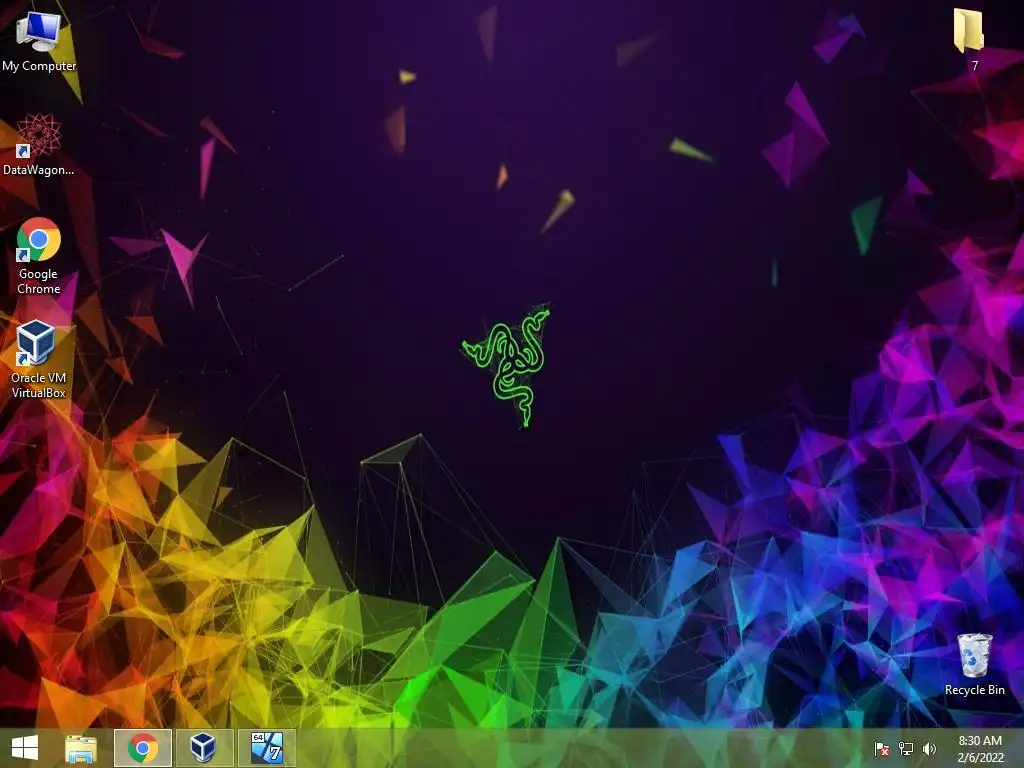
Task: Open Action Center flag in system tray
Action: [881, 748]
